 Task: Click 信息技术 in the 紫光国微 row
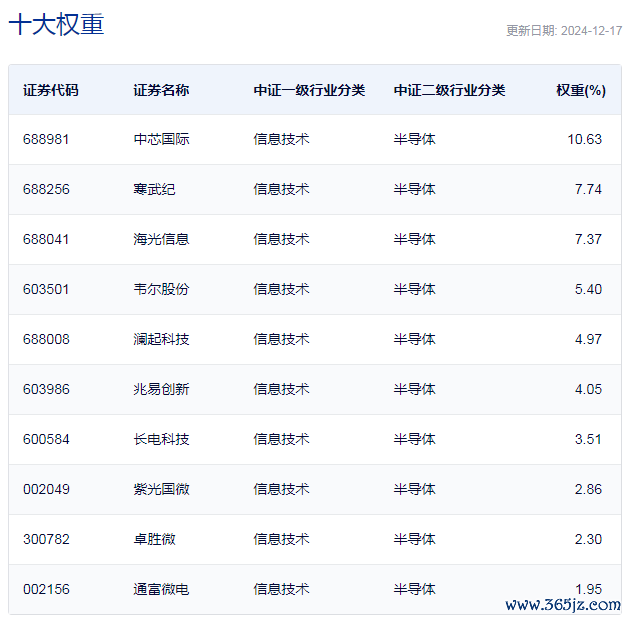pyautogui.click(x=281, y=489)
